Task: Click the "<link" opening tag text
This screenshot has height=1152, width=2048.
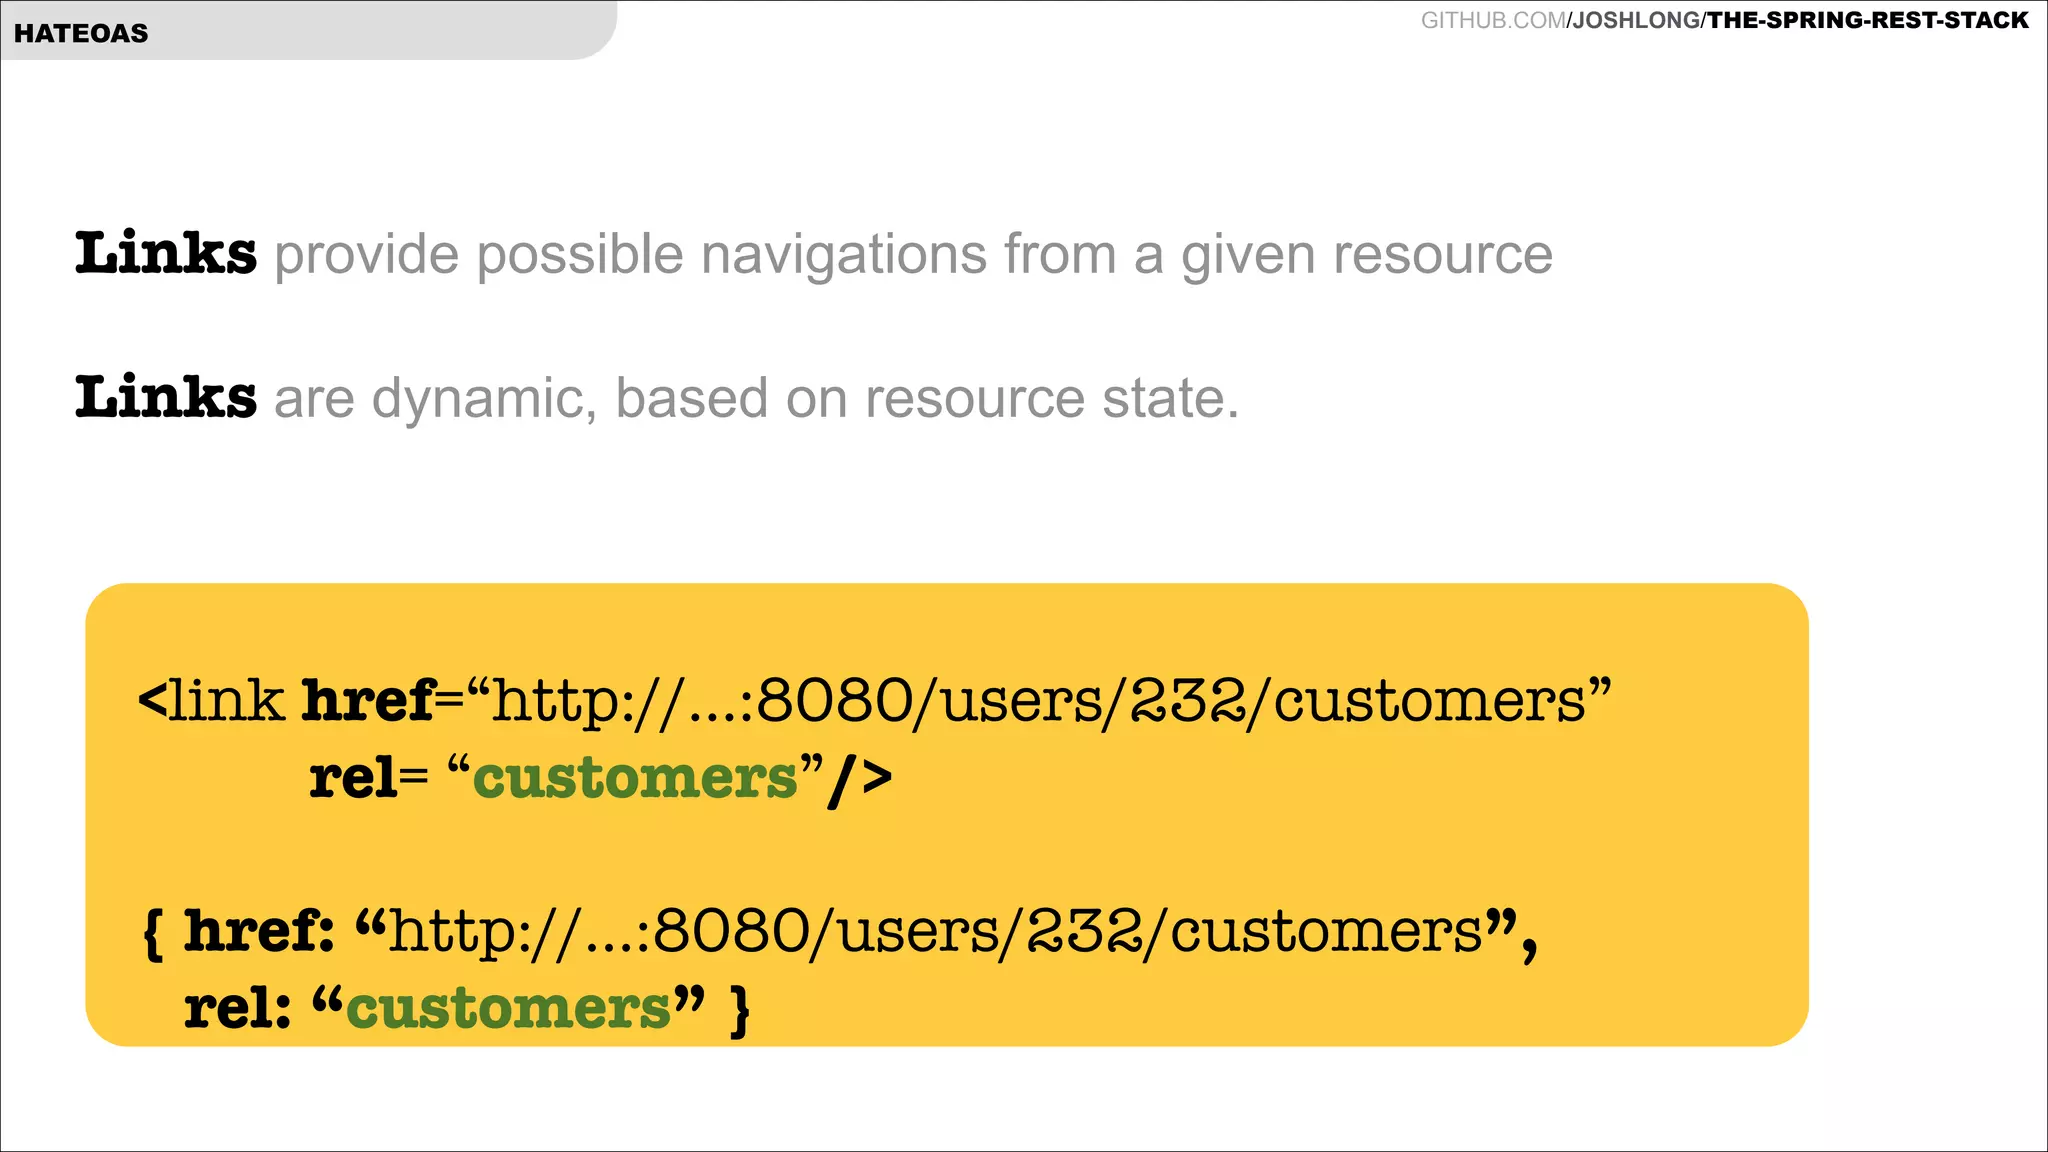Action: [x=211, y=700]
